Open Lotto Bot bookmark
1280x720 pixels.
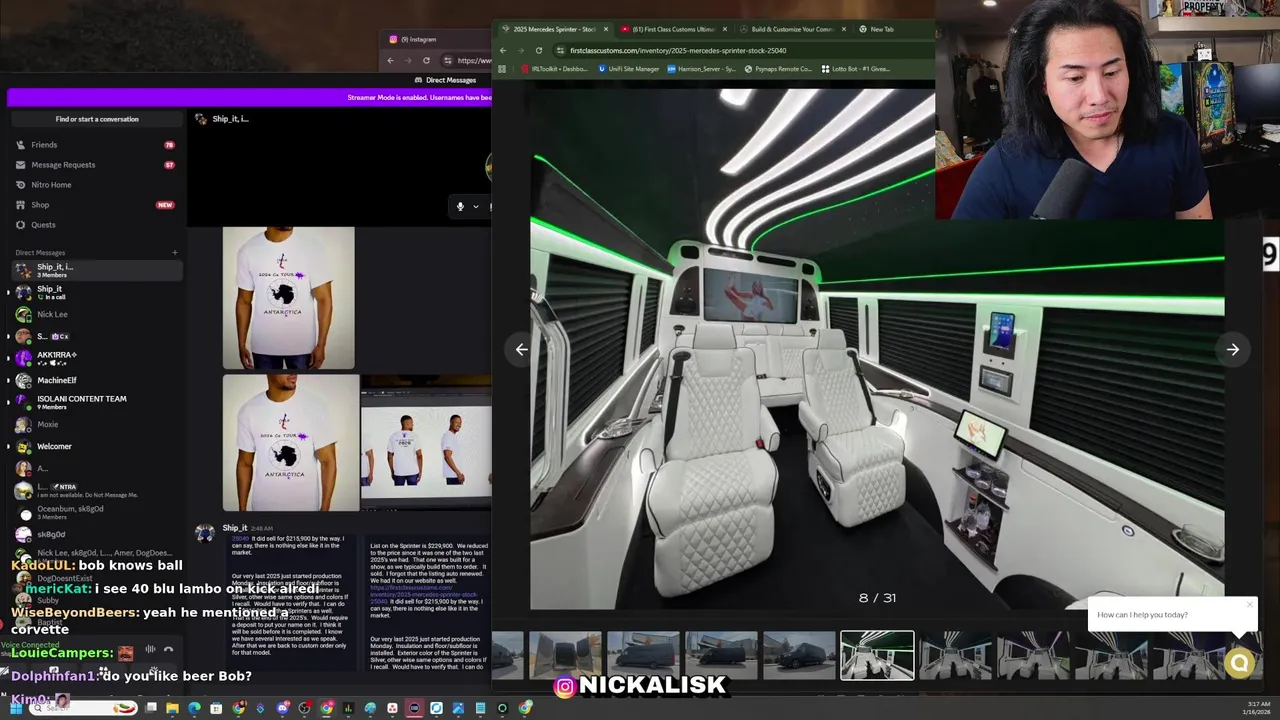point(855,69)
